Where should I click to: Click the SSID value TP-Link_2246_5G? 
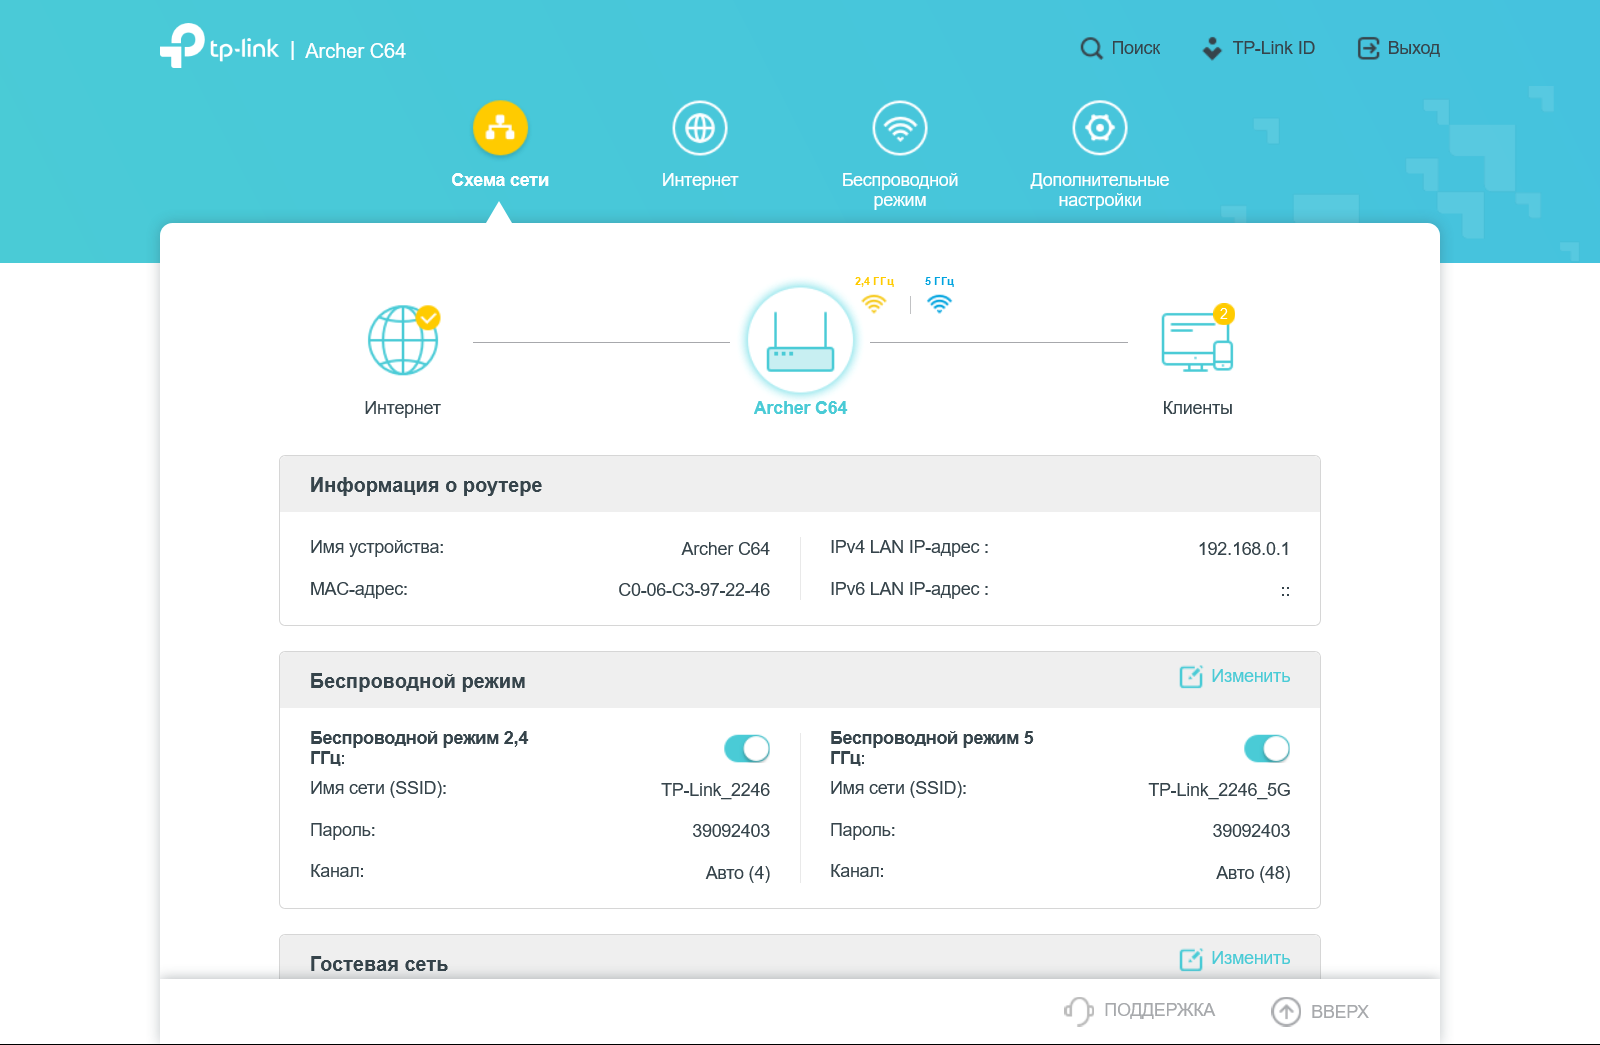tap(1219, 790)
